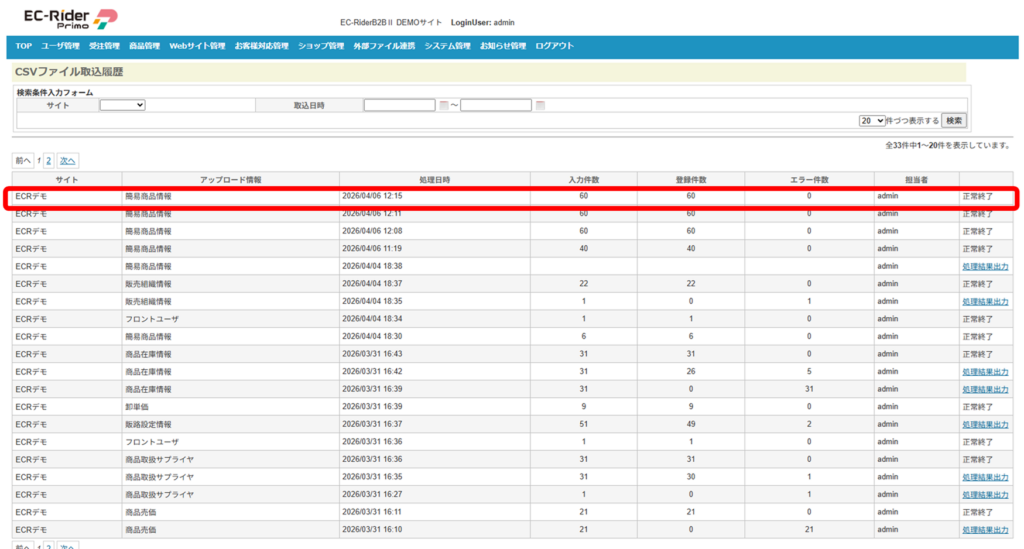Open the サイト dropdown in search form

(122, 105)
